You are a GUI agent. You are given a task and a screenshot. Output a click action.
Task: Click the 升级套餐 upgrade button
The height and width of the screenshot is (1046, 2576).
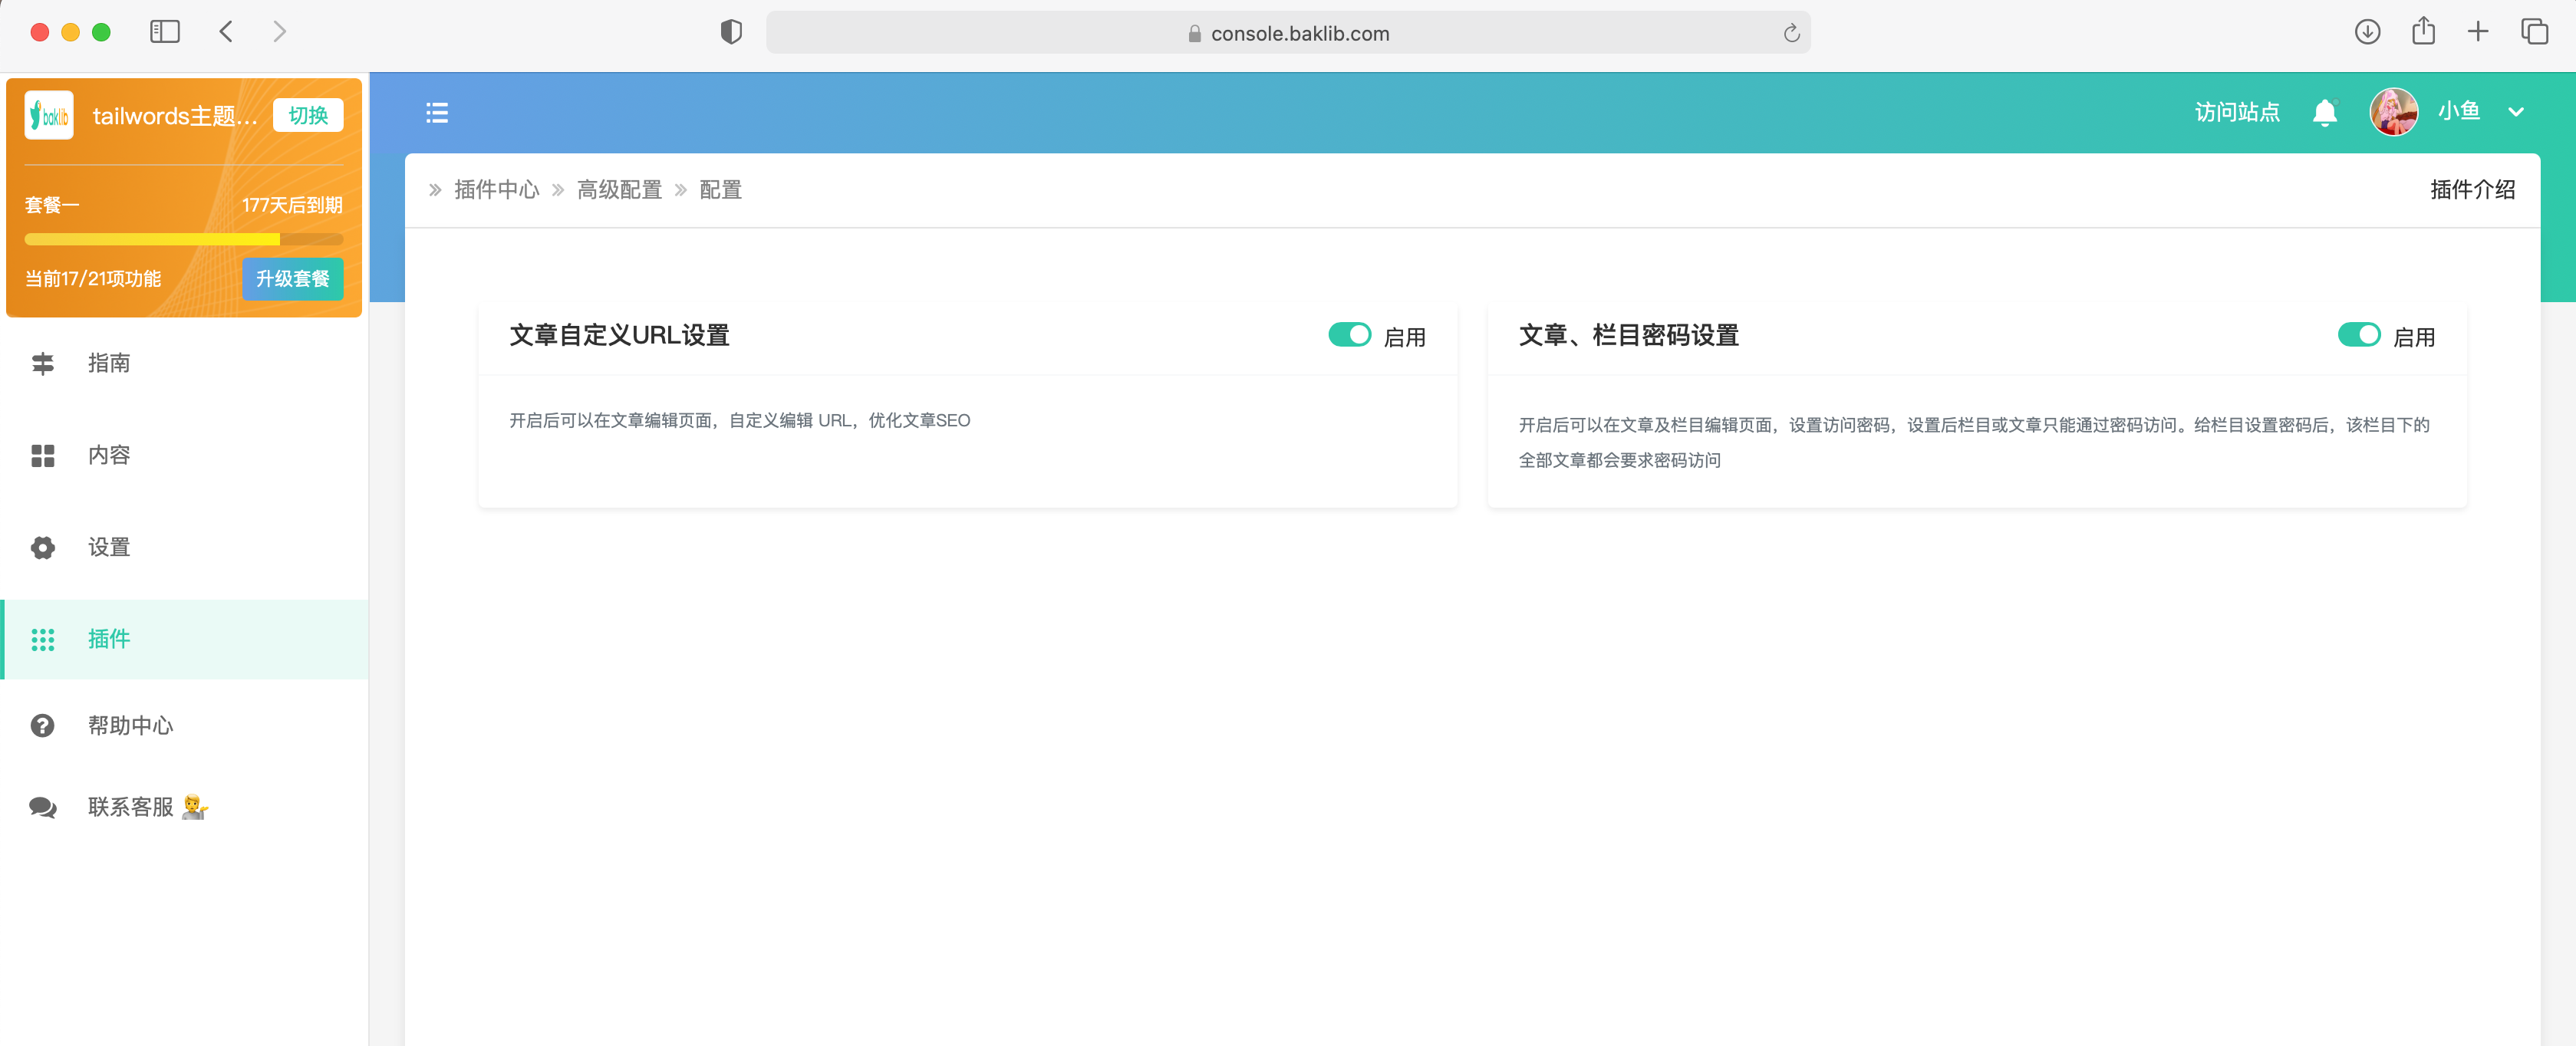coord(292,279)
